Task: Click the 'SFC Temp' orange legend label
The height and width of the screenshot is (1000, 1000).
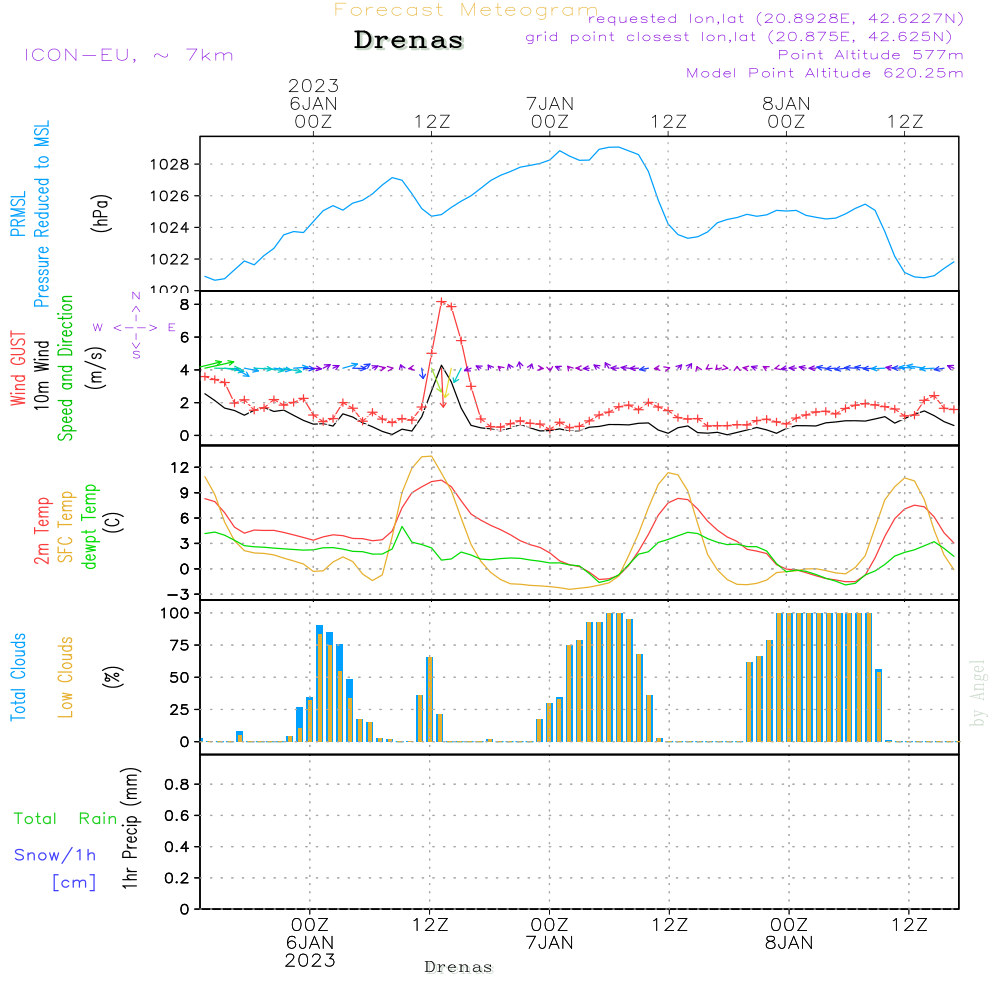Action: pos(66,527)
